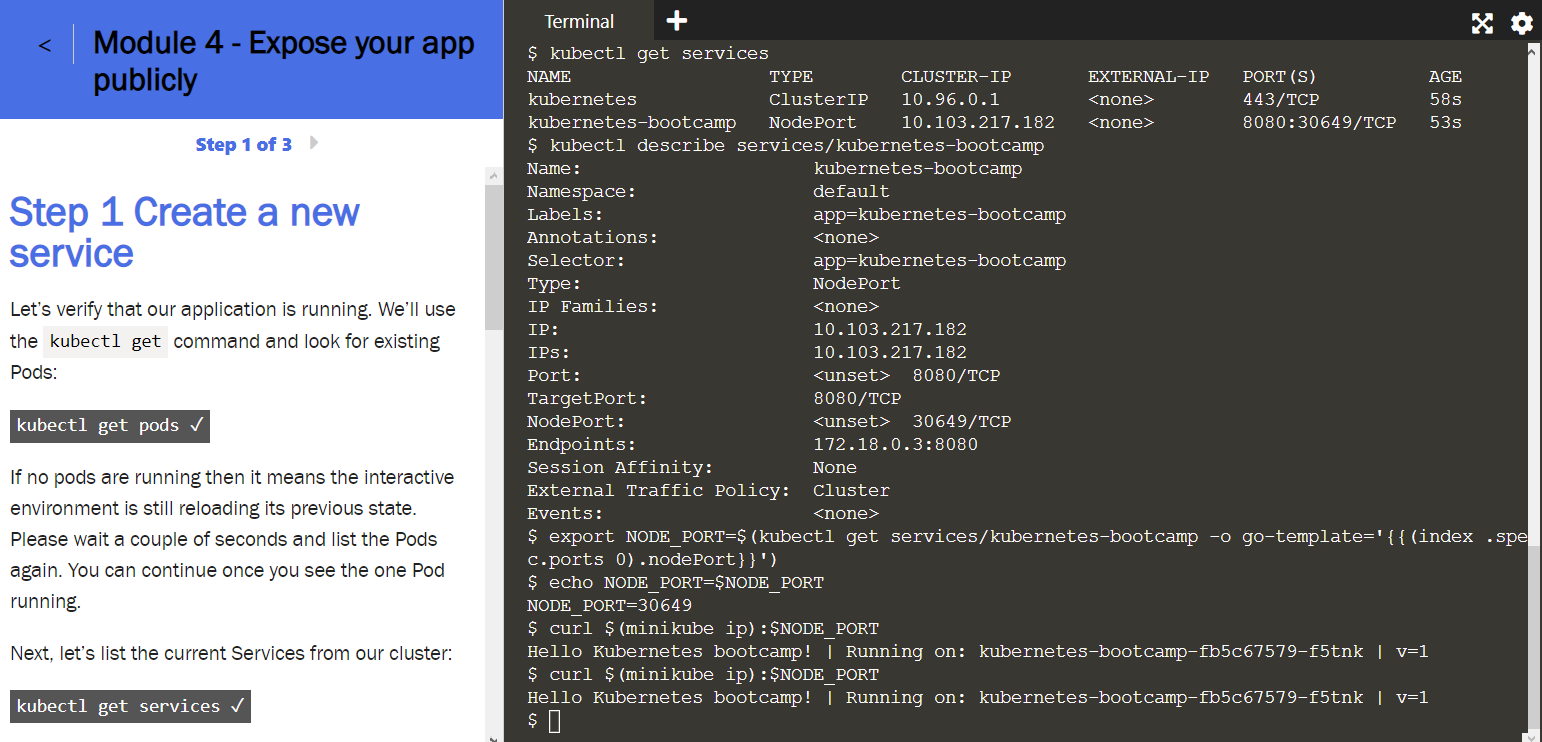Click the 'export NODE_PORT=' command line
The height and width of the screenshot is (742, 1542).
pos(1027,548)
